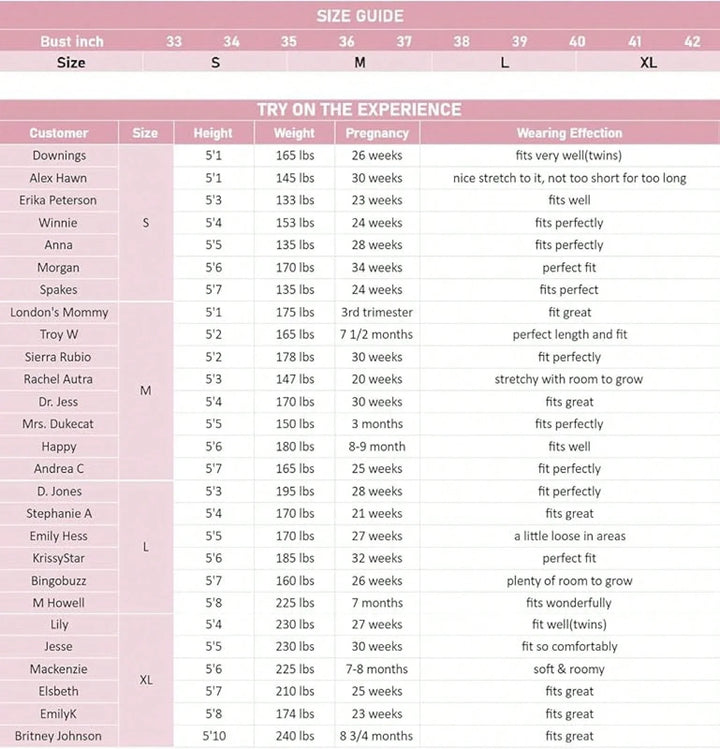Select the Rachel Autra customer cell

pyautogui.click(x=59, y=379)
